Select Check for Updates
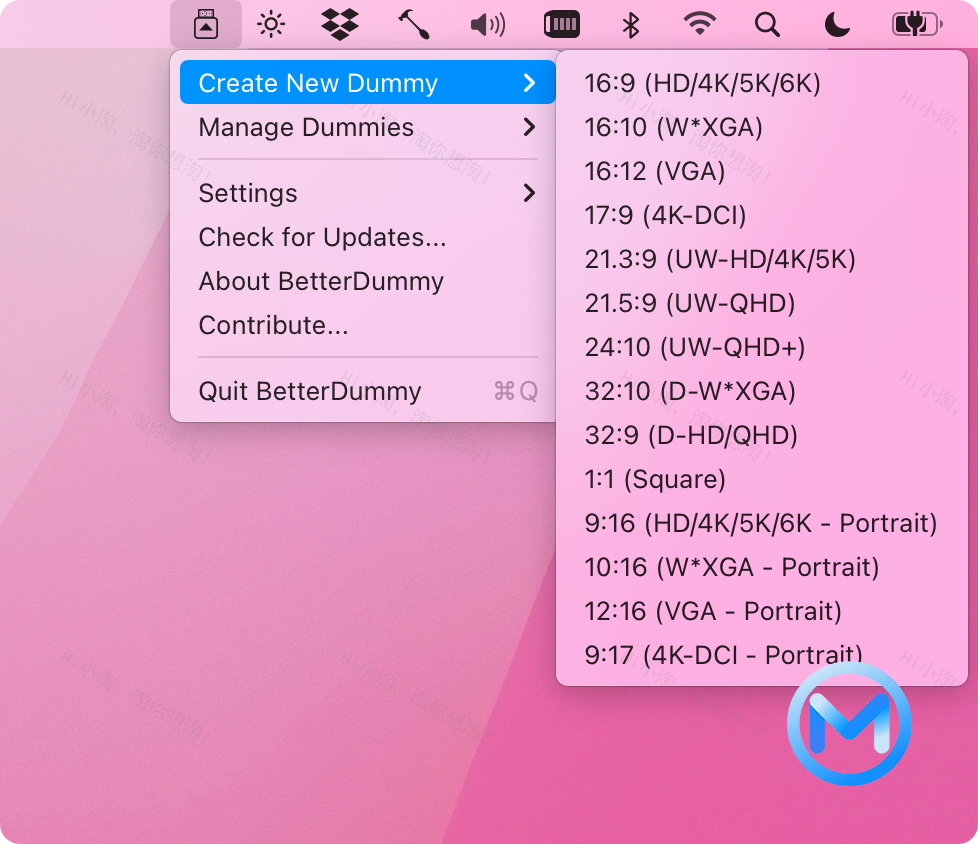 pyautogui.click(x=322, y=238)
